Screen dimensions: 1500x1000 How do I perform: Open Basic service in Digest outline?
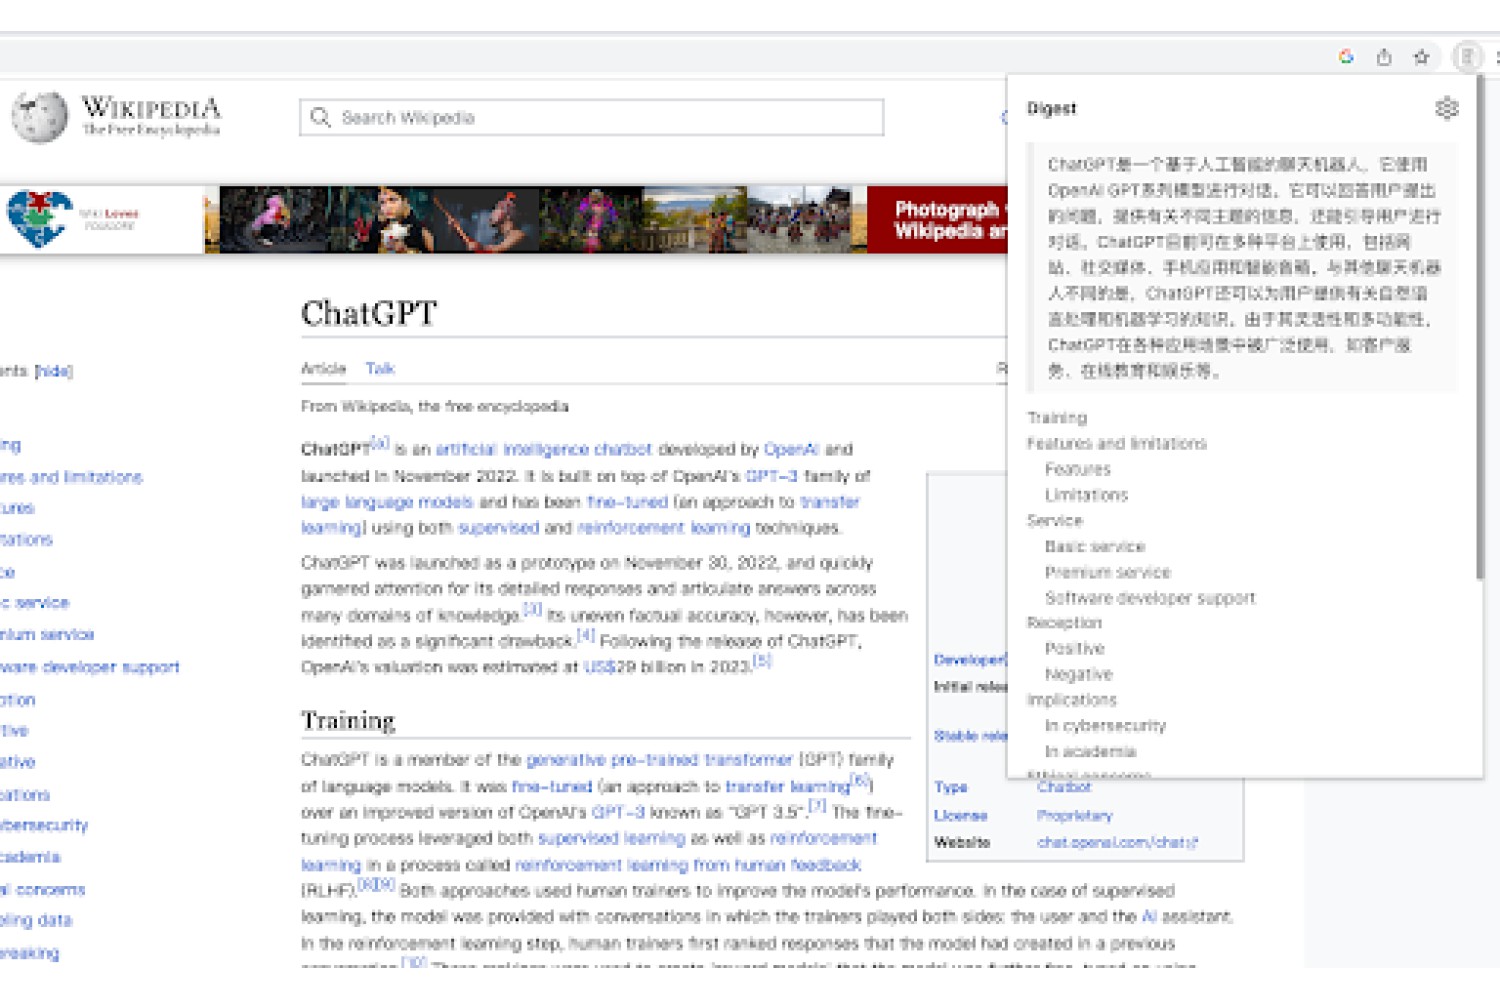tap(1095, 546)
